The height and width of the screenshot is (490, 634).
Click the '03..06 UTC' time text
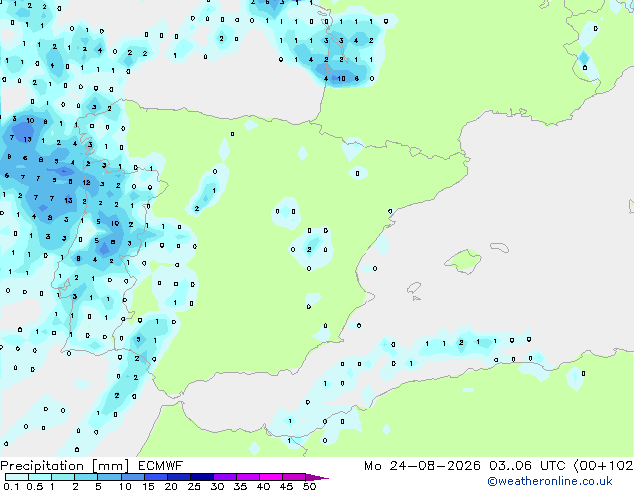click(x=527, y=466)
